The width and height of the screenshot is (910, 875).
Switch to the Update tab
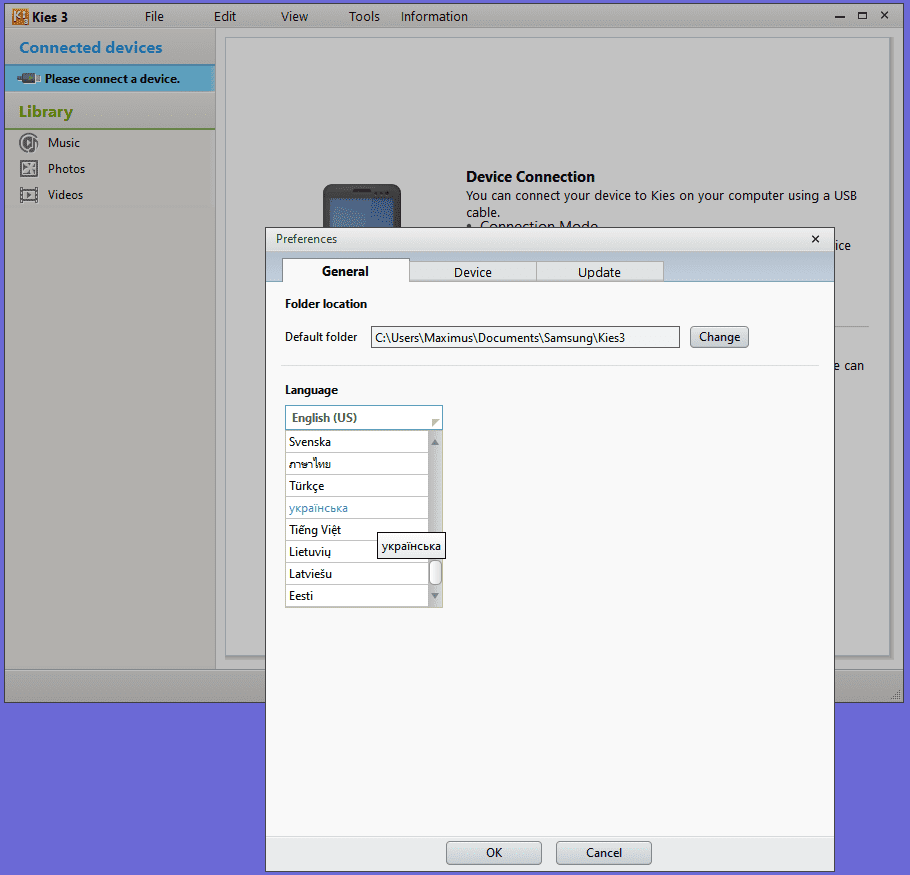click(x=600, y=272)
